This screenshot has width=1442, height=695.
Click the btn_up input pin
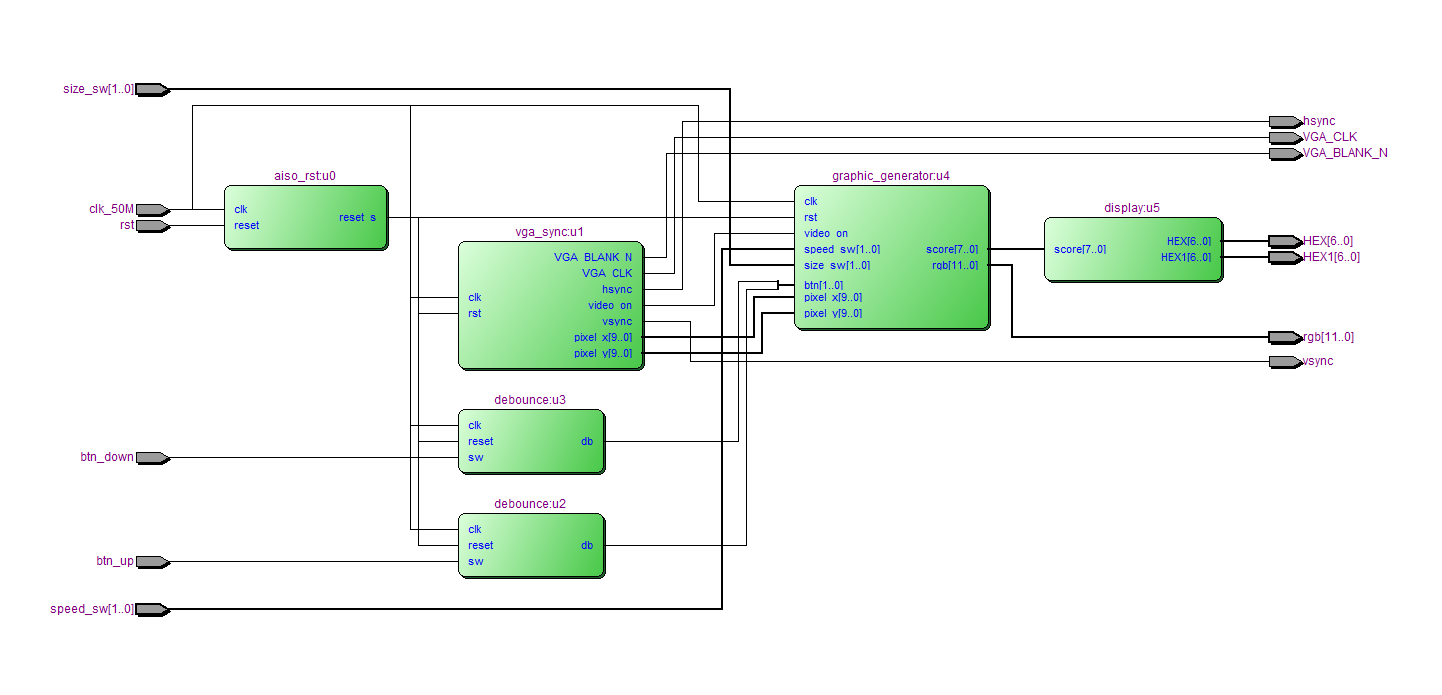tap(152, 561)
